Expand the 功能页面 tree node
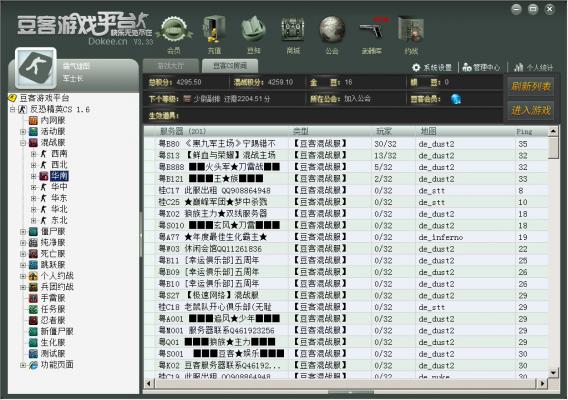The image size is (568, 400). click(23, 365)
